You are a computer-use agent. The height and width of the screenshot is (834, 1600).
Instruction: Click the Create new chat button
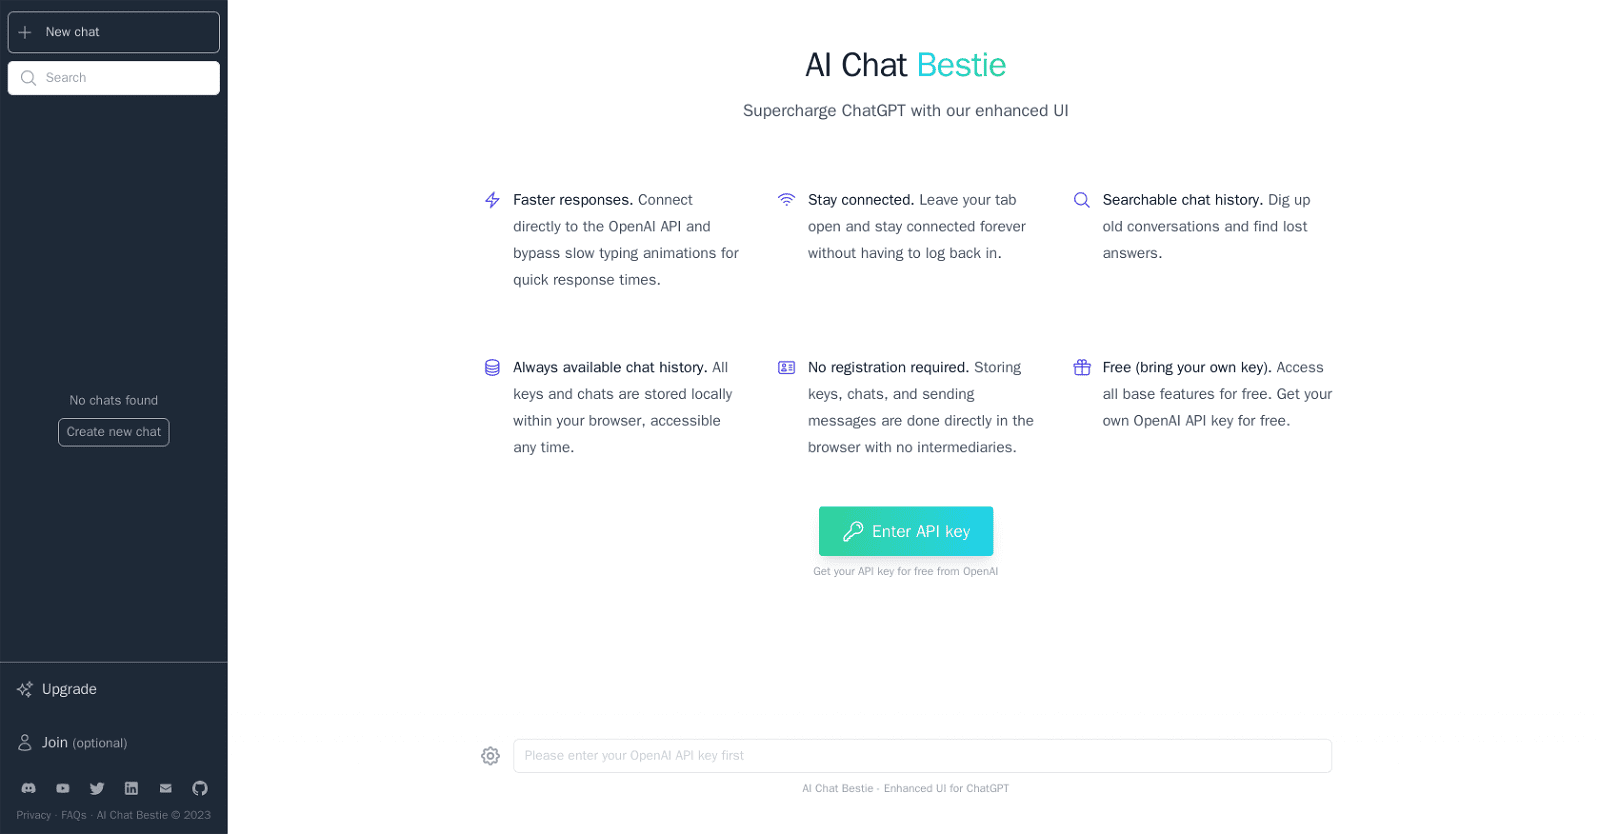(x=113, y=432)
